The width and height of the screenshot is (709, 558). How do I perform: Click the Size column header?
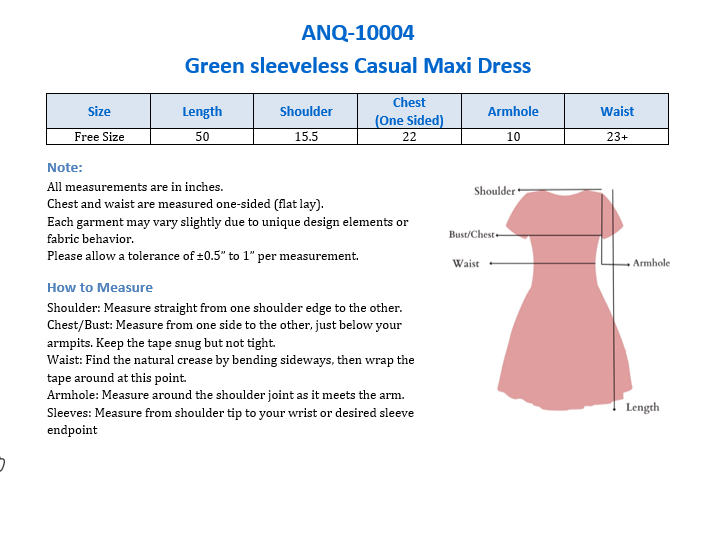coord(99,111)
